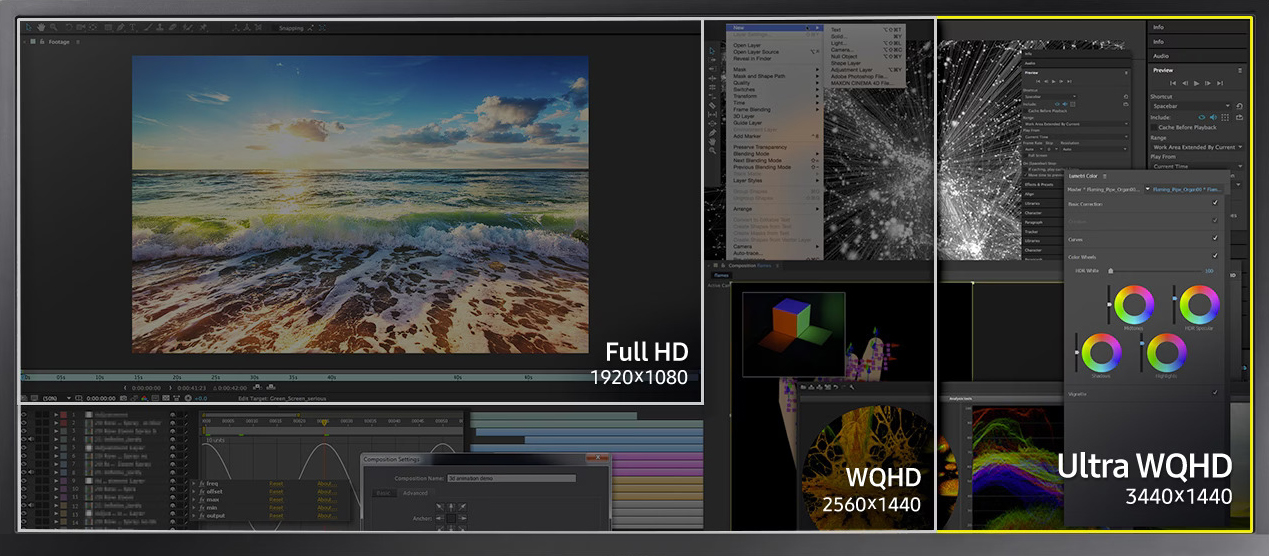
Task: Open 50% magnification dropdown under viewer
Action: click(57, 398)
